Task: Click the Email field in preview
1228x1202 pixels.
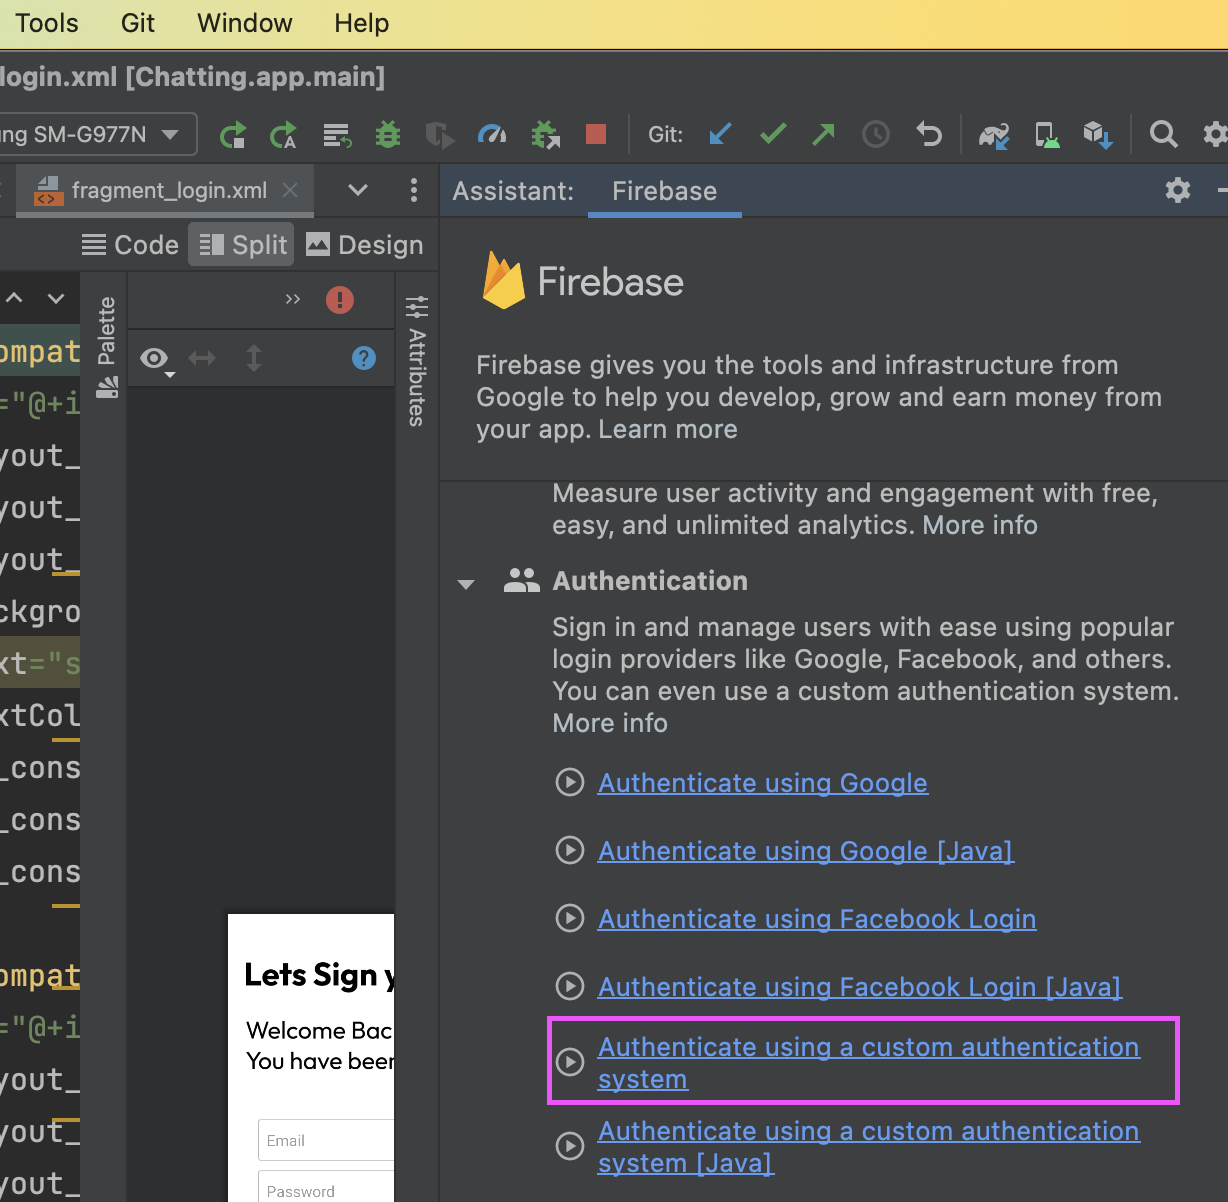Action: [326, 1140]
